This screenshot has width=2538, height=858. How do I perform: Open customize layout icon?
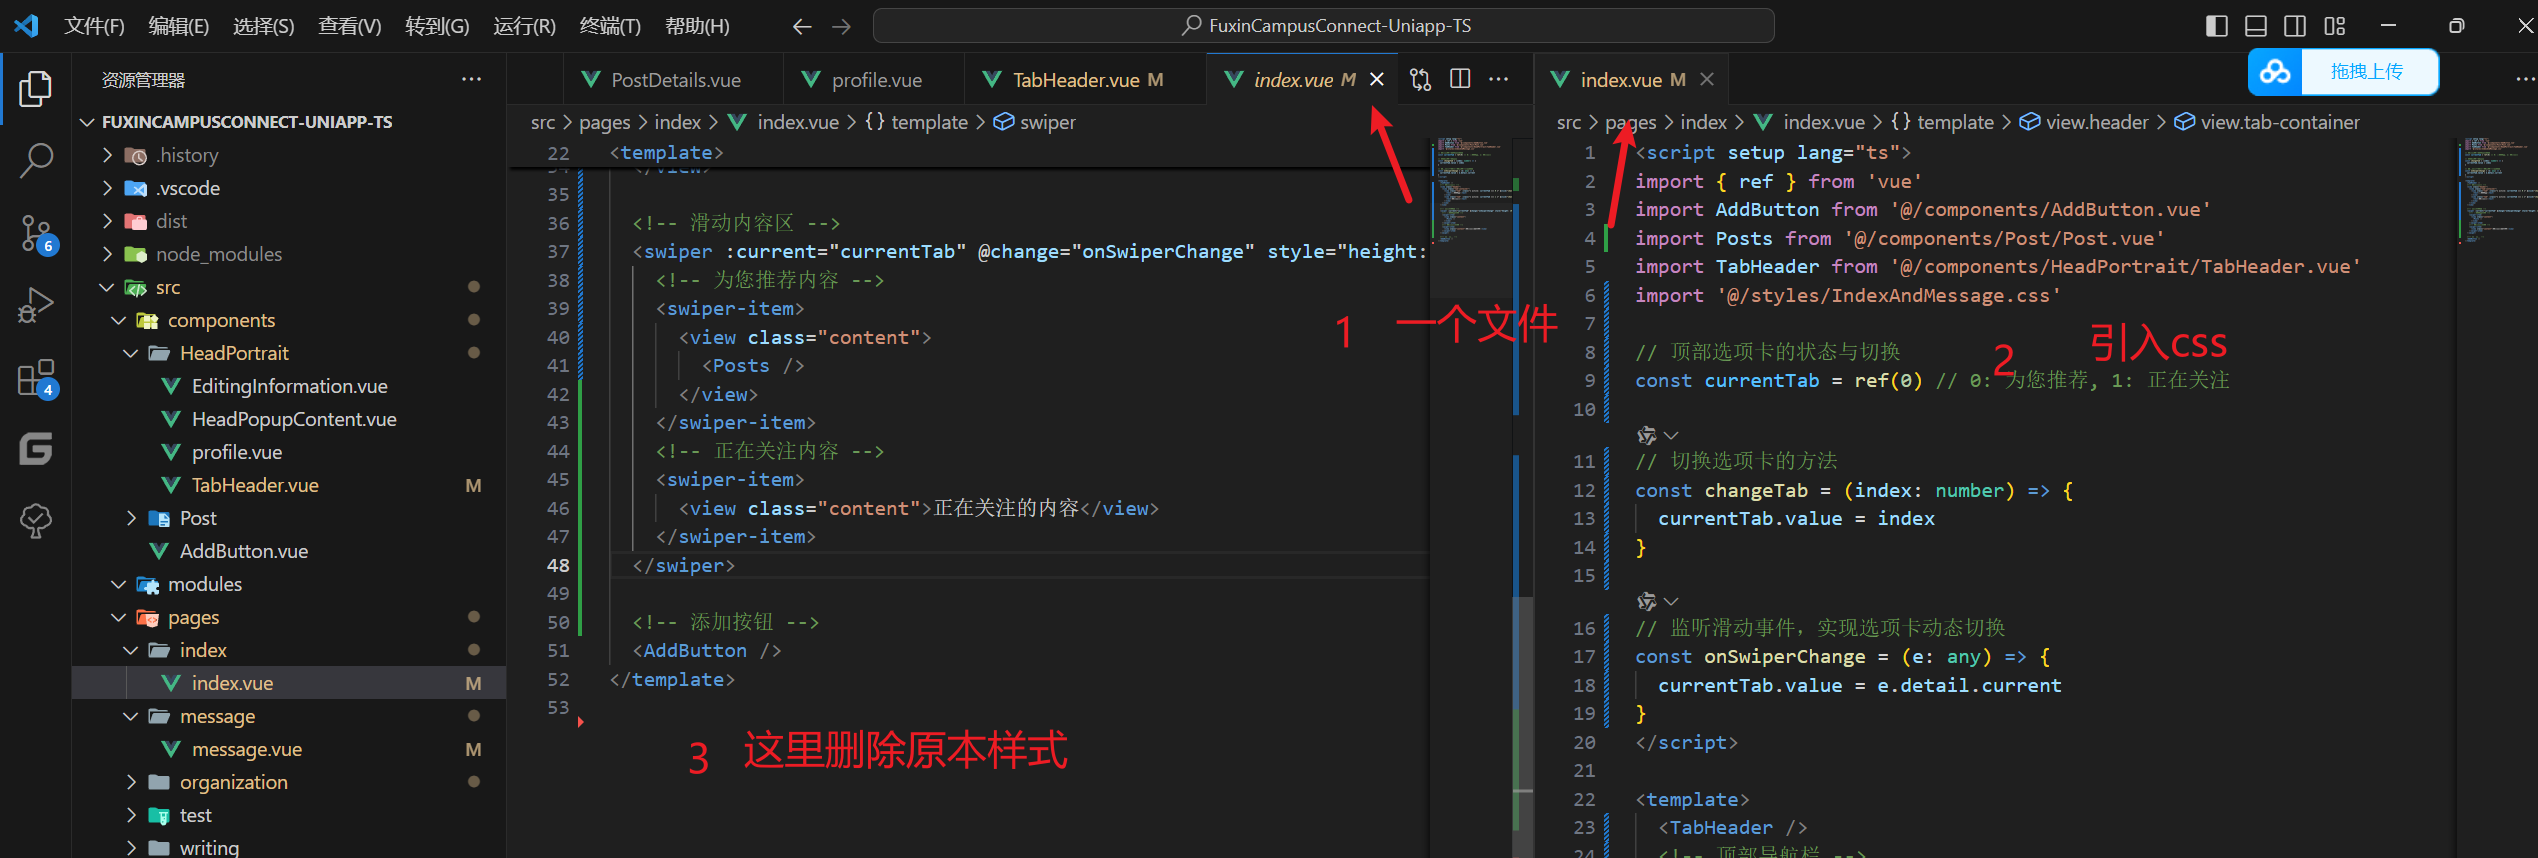tap(2335, 26)
